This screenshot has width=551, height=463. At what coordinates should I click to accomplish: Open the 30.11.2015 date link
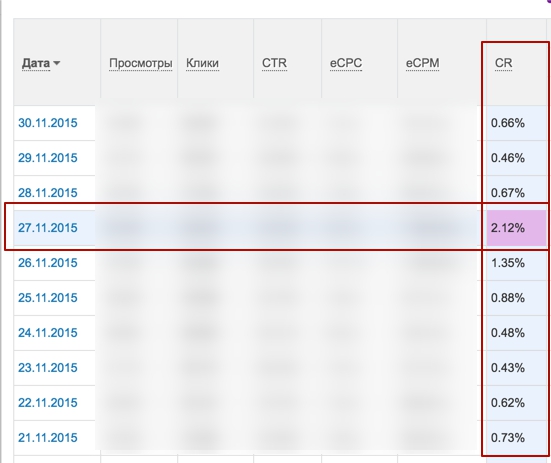pos(47,123)
